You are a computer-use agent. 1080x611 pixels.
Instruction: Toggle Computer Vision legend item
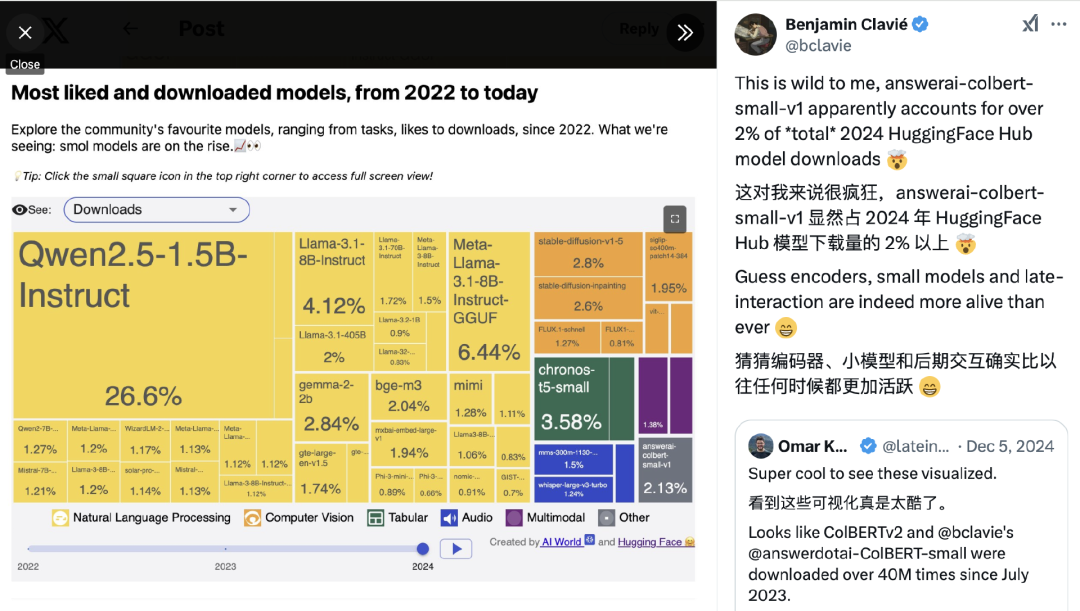(299, 518)
